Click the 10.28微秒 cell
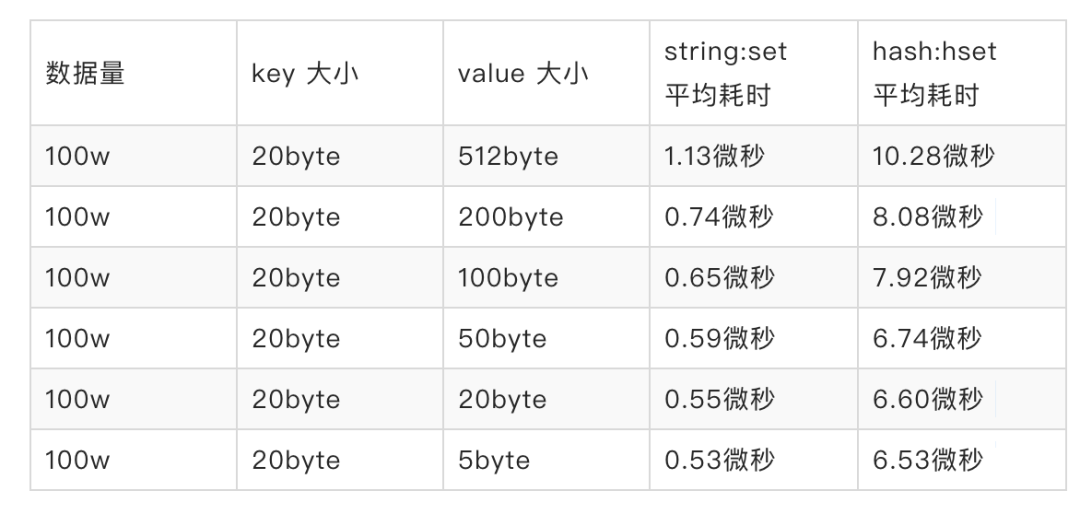 933,156
